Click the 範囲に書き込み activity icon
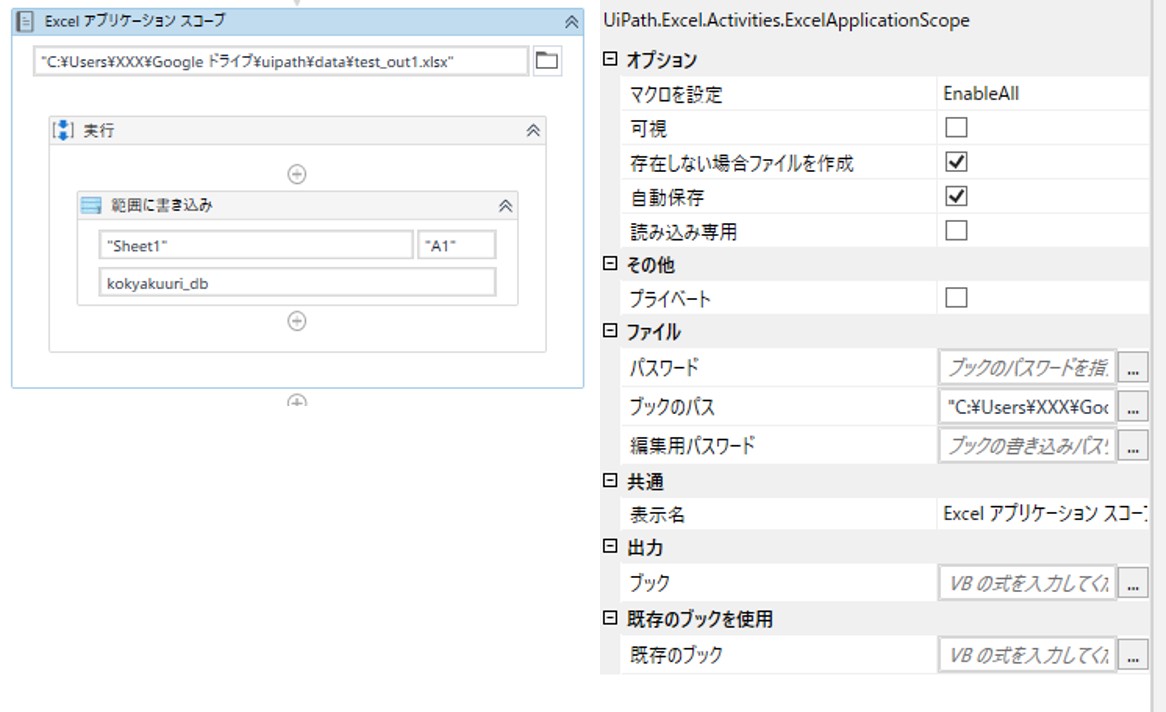The image size is (1166, 712). point(91,205)
